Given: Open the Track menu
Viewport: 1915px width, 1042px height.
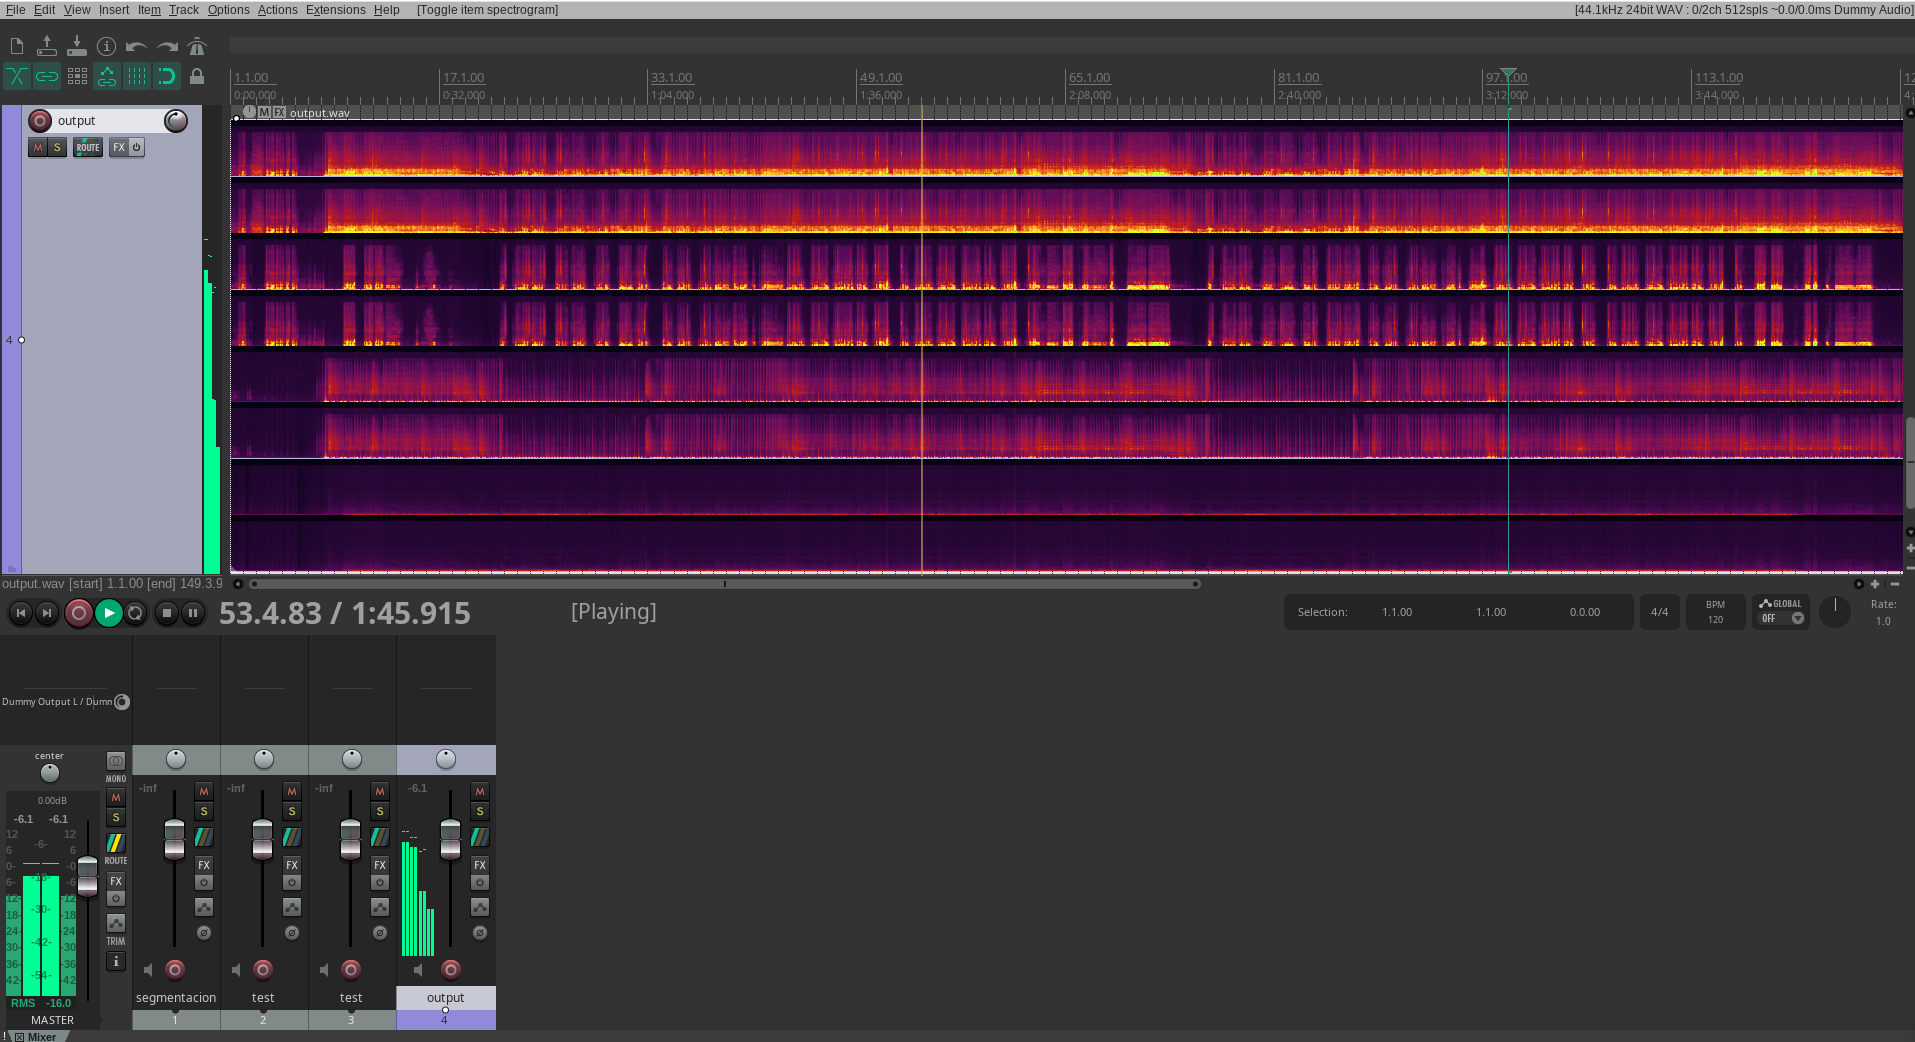Looking at the screenshot, I should (x=183, y=10).
